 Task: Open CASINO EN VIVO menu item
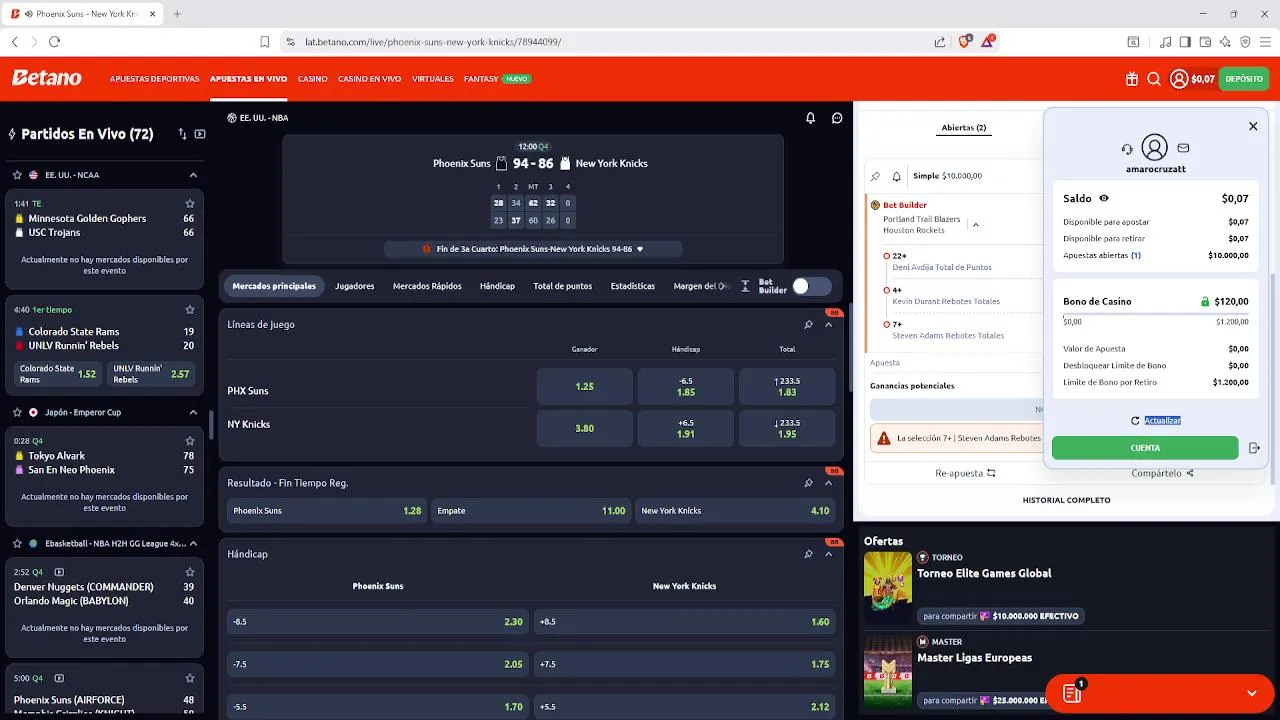click(370, 79)
